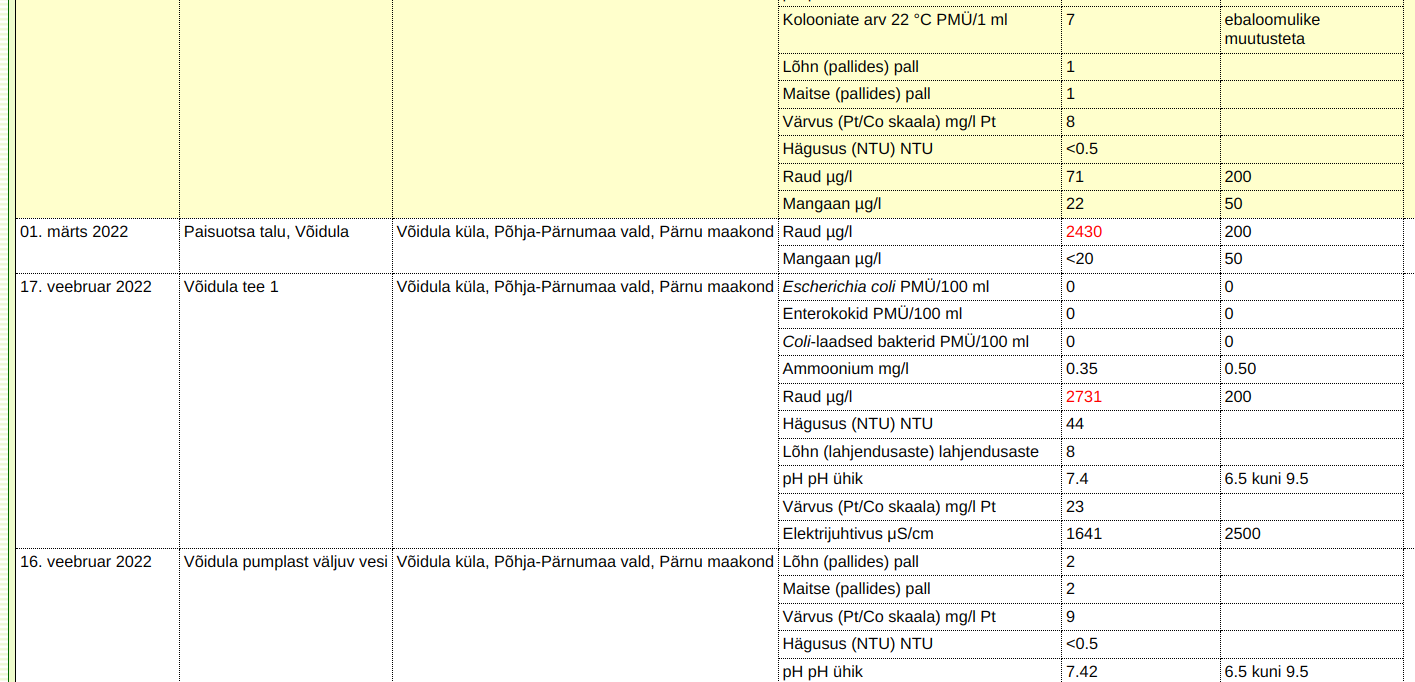This screenshot has height=682, width=1415.
Task: Click 'Coli-laadsed bakterid PMÜ/100 ml' parameter
Action: 920,342
